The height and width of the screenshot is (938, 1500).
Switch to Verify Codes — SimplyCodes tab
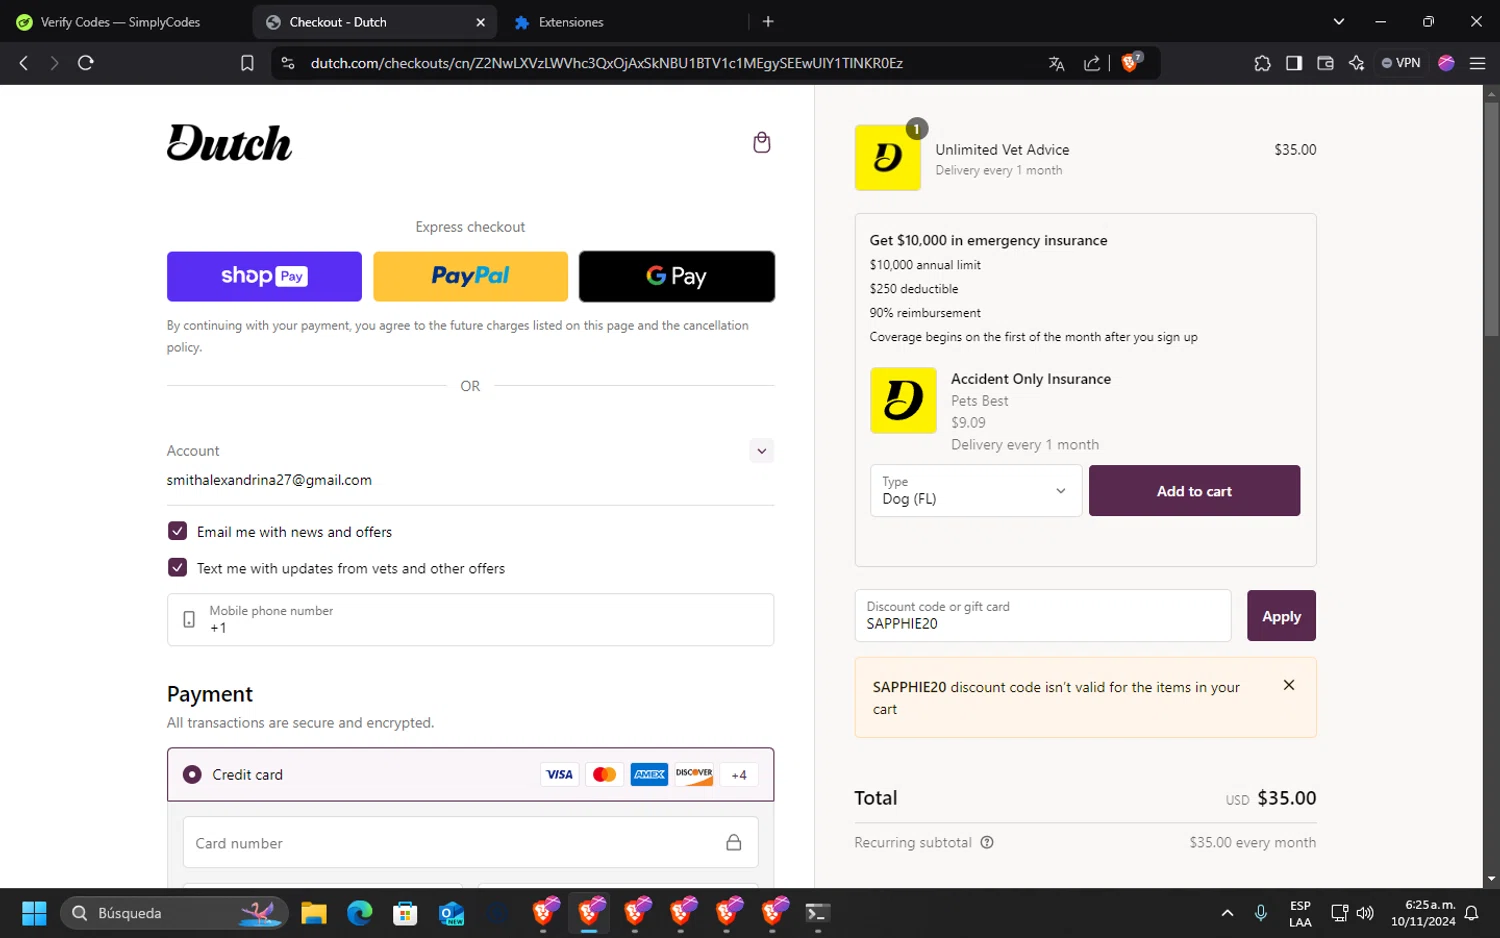tap(120, 22)
